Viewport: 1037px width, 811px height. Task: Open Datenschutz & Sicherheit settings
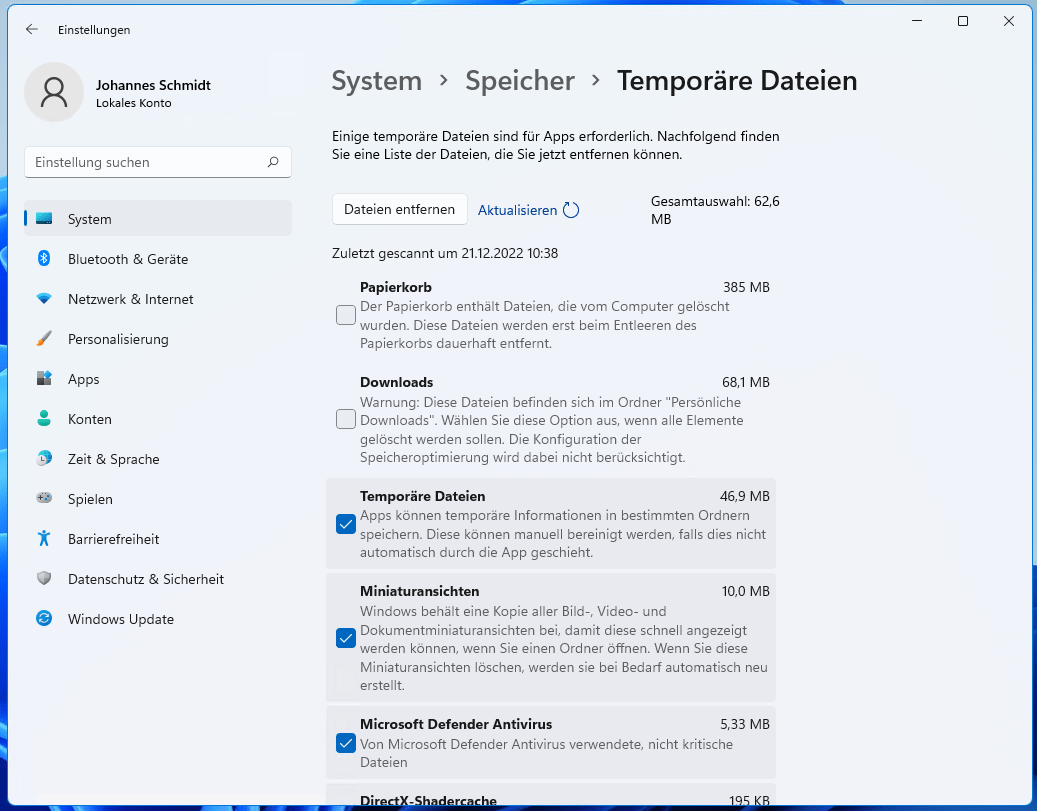pos(157,579)
